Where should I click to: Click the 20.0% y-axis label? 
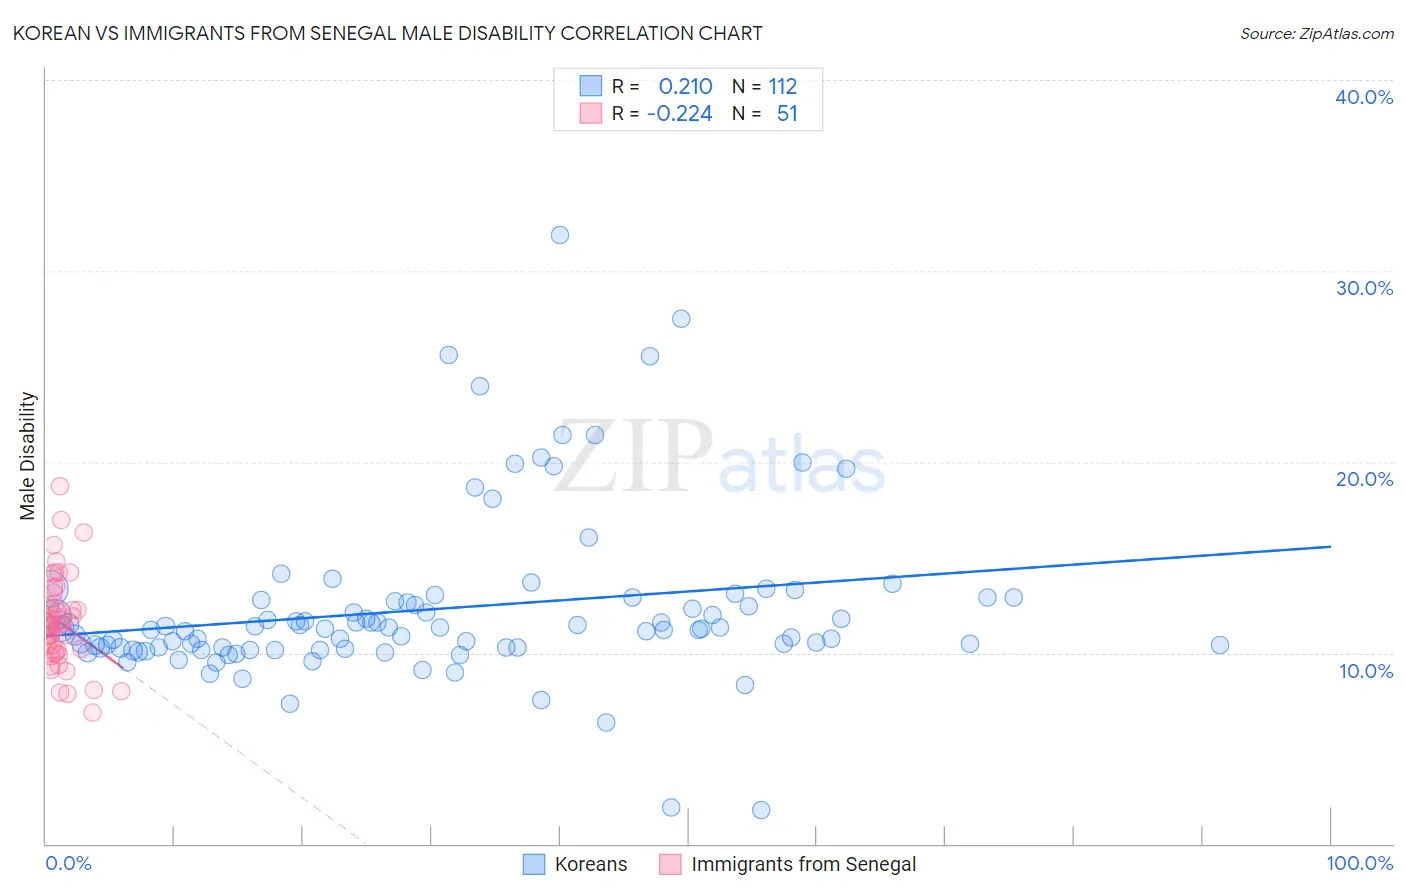pos(1364,479)
